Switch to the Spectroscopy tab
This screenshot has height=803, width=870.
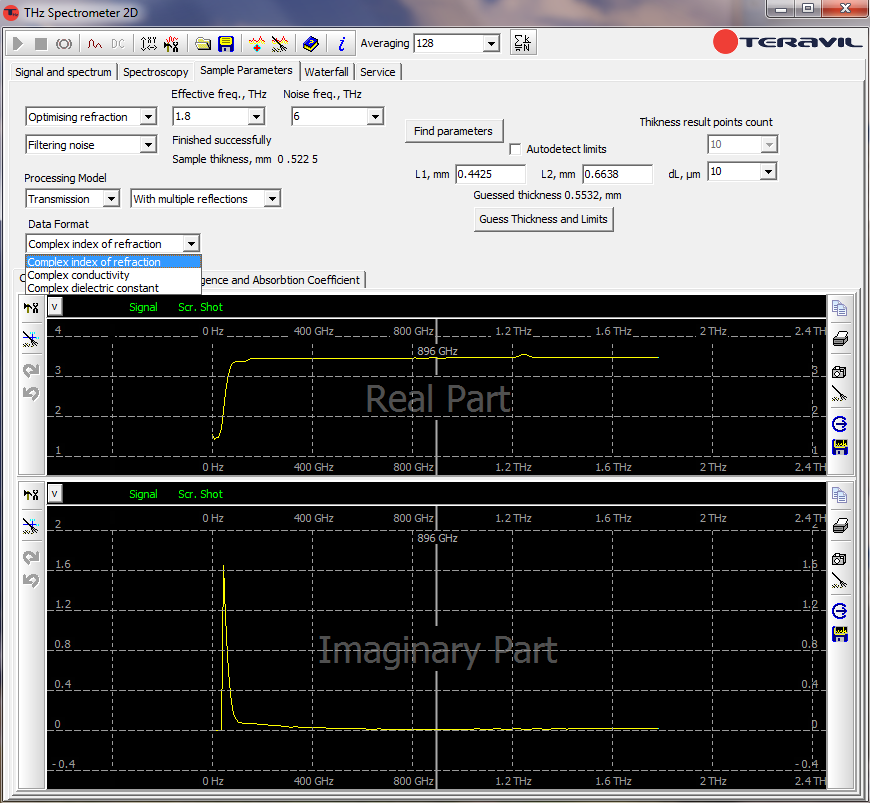[155, 72]
